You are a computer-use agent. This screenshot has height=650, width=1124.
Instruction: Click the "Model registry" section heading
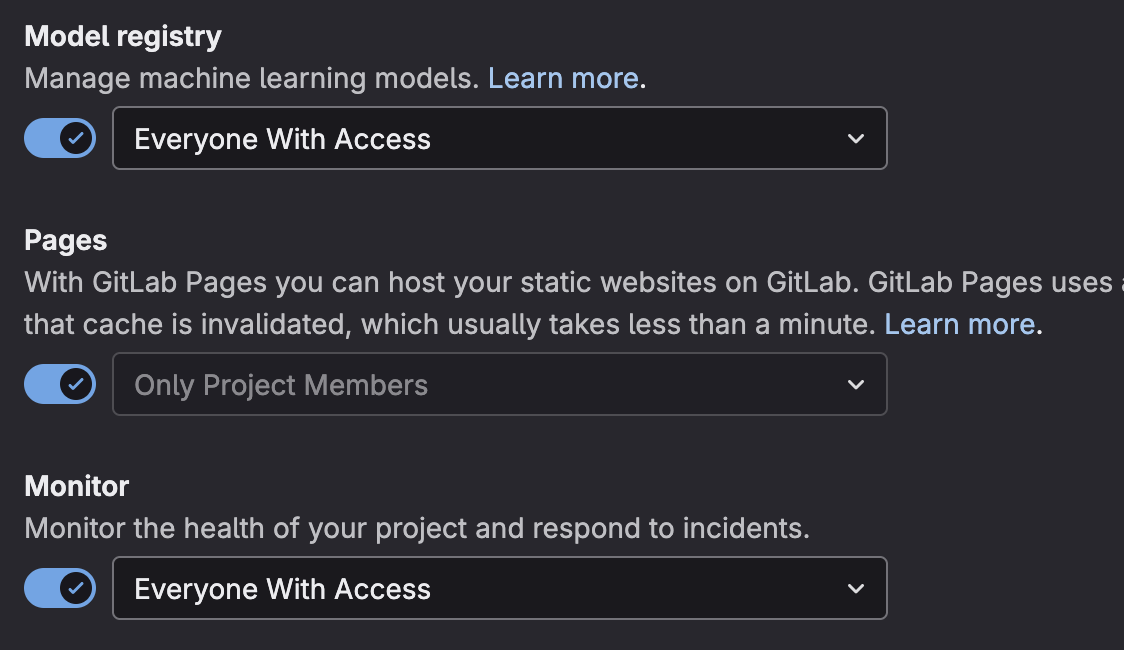click(x=123, y=37)
